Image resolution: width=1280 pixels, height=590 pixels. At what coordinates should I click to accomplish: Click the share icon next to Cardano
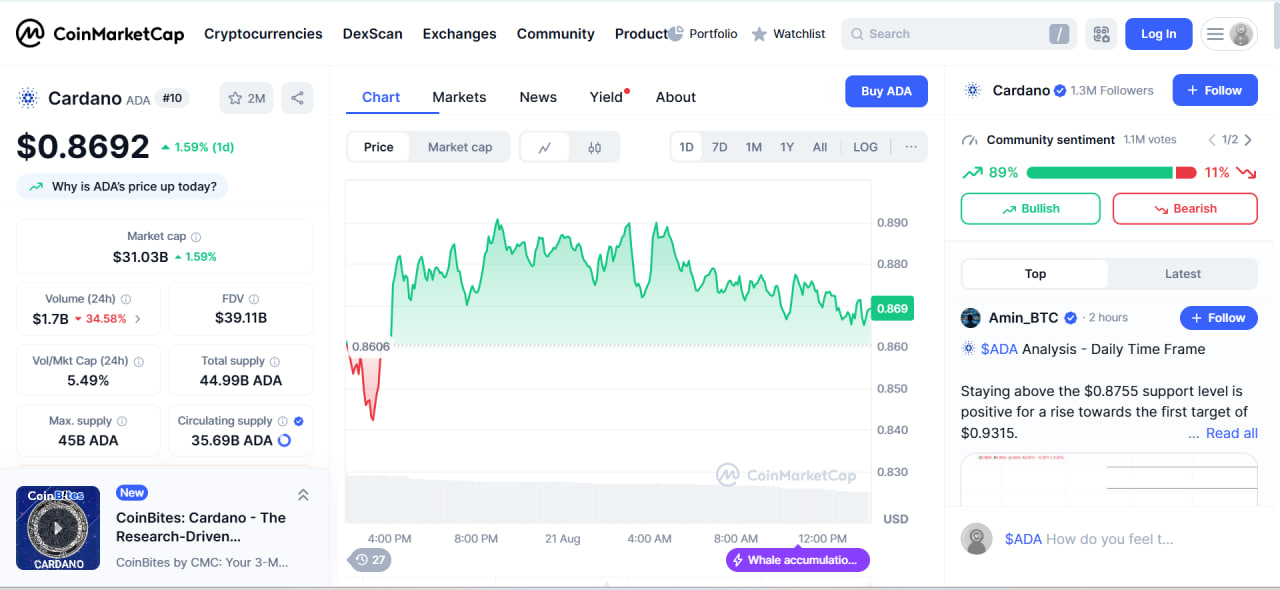297,98
